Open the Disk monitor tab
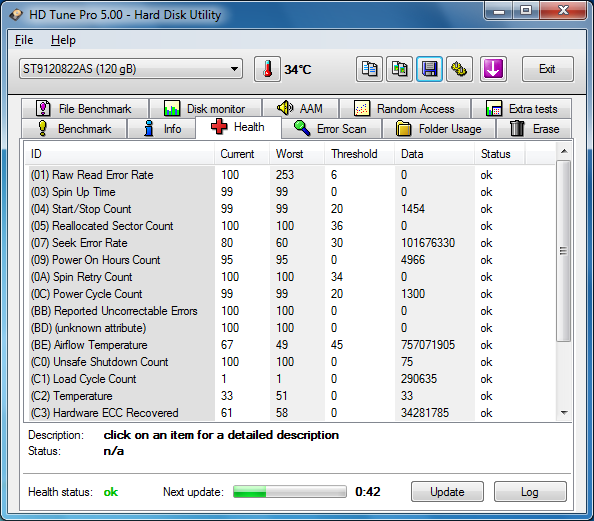 click(205, 109)
